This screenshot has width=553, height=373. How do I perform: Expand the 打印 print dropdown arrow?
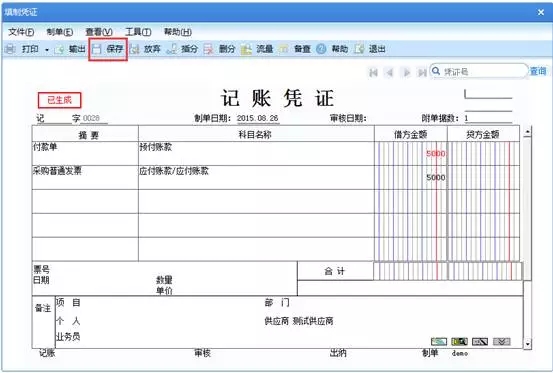click(47, 50)
